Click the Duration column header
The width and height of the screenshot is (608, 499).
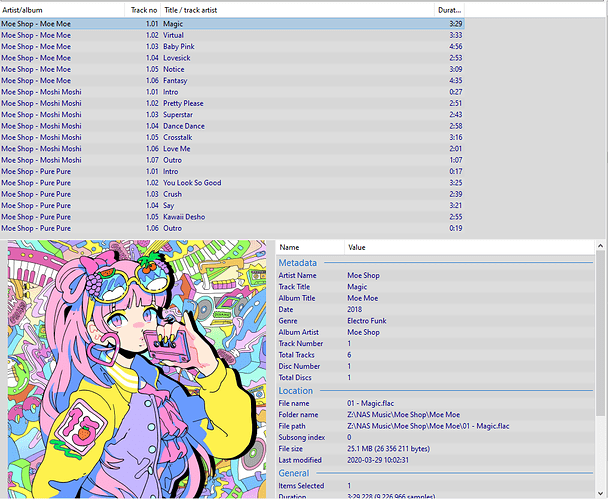pyautogui.click(x=449, y=10)
